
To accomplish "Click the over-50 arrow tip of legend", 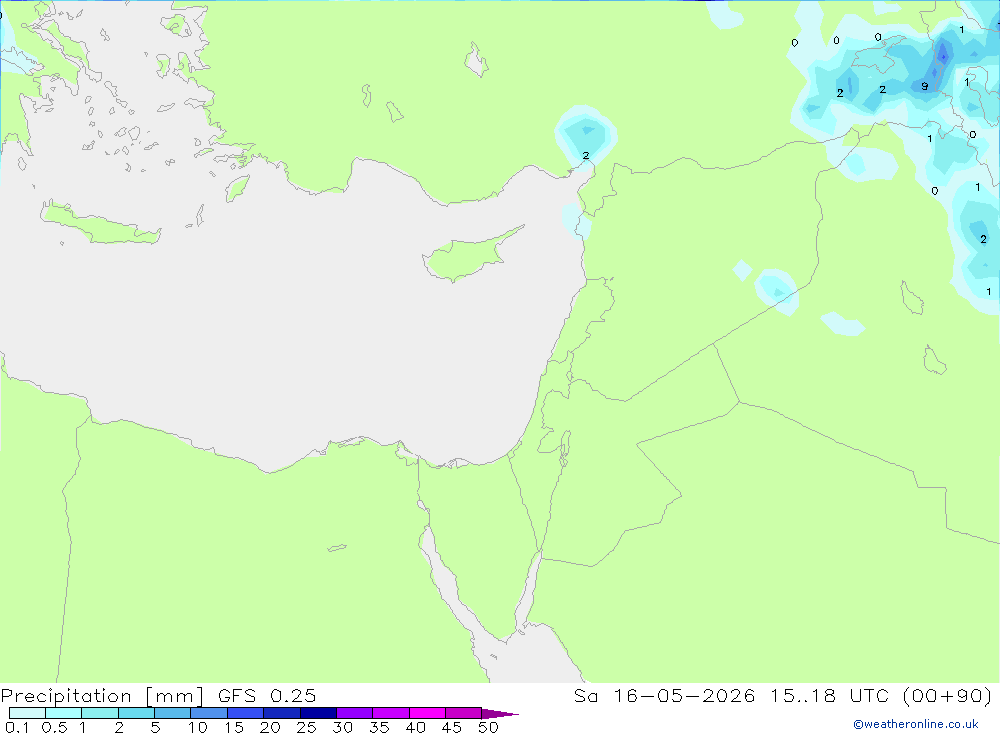I will 500,713.
